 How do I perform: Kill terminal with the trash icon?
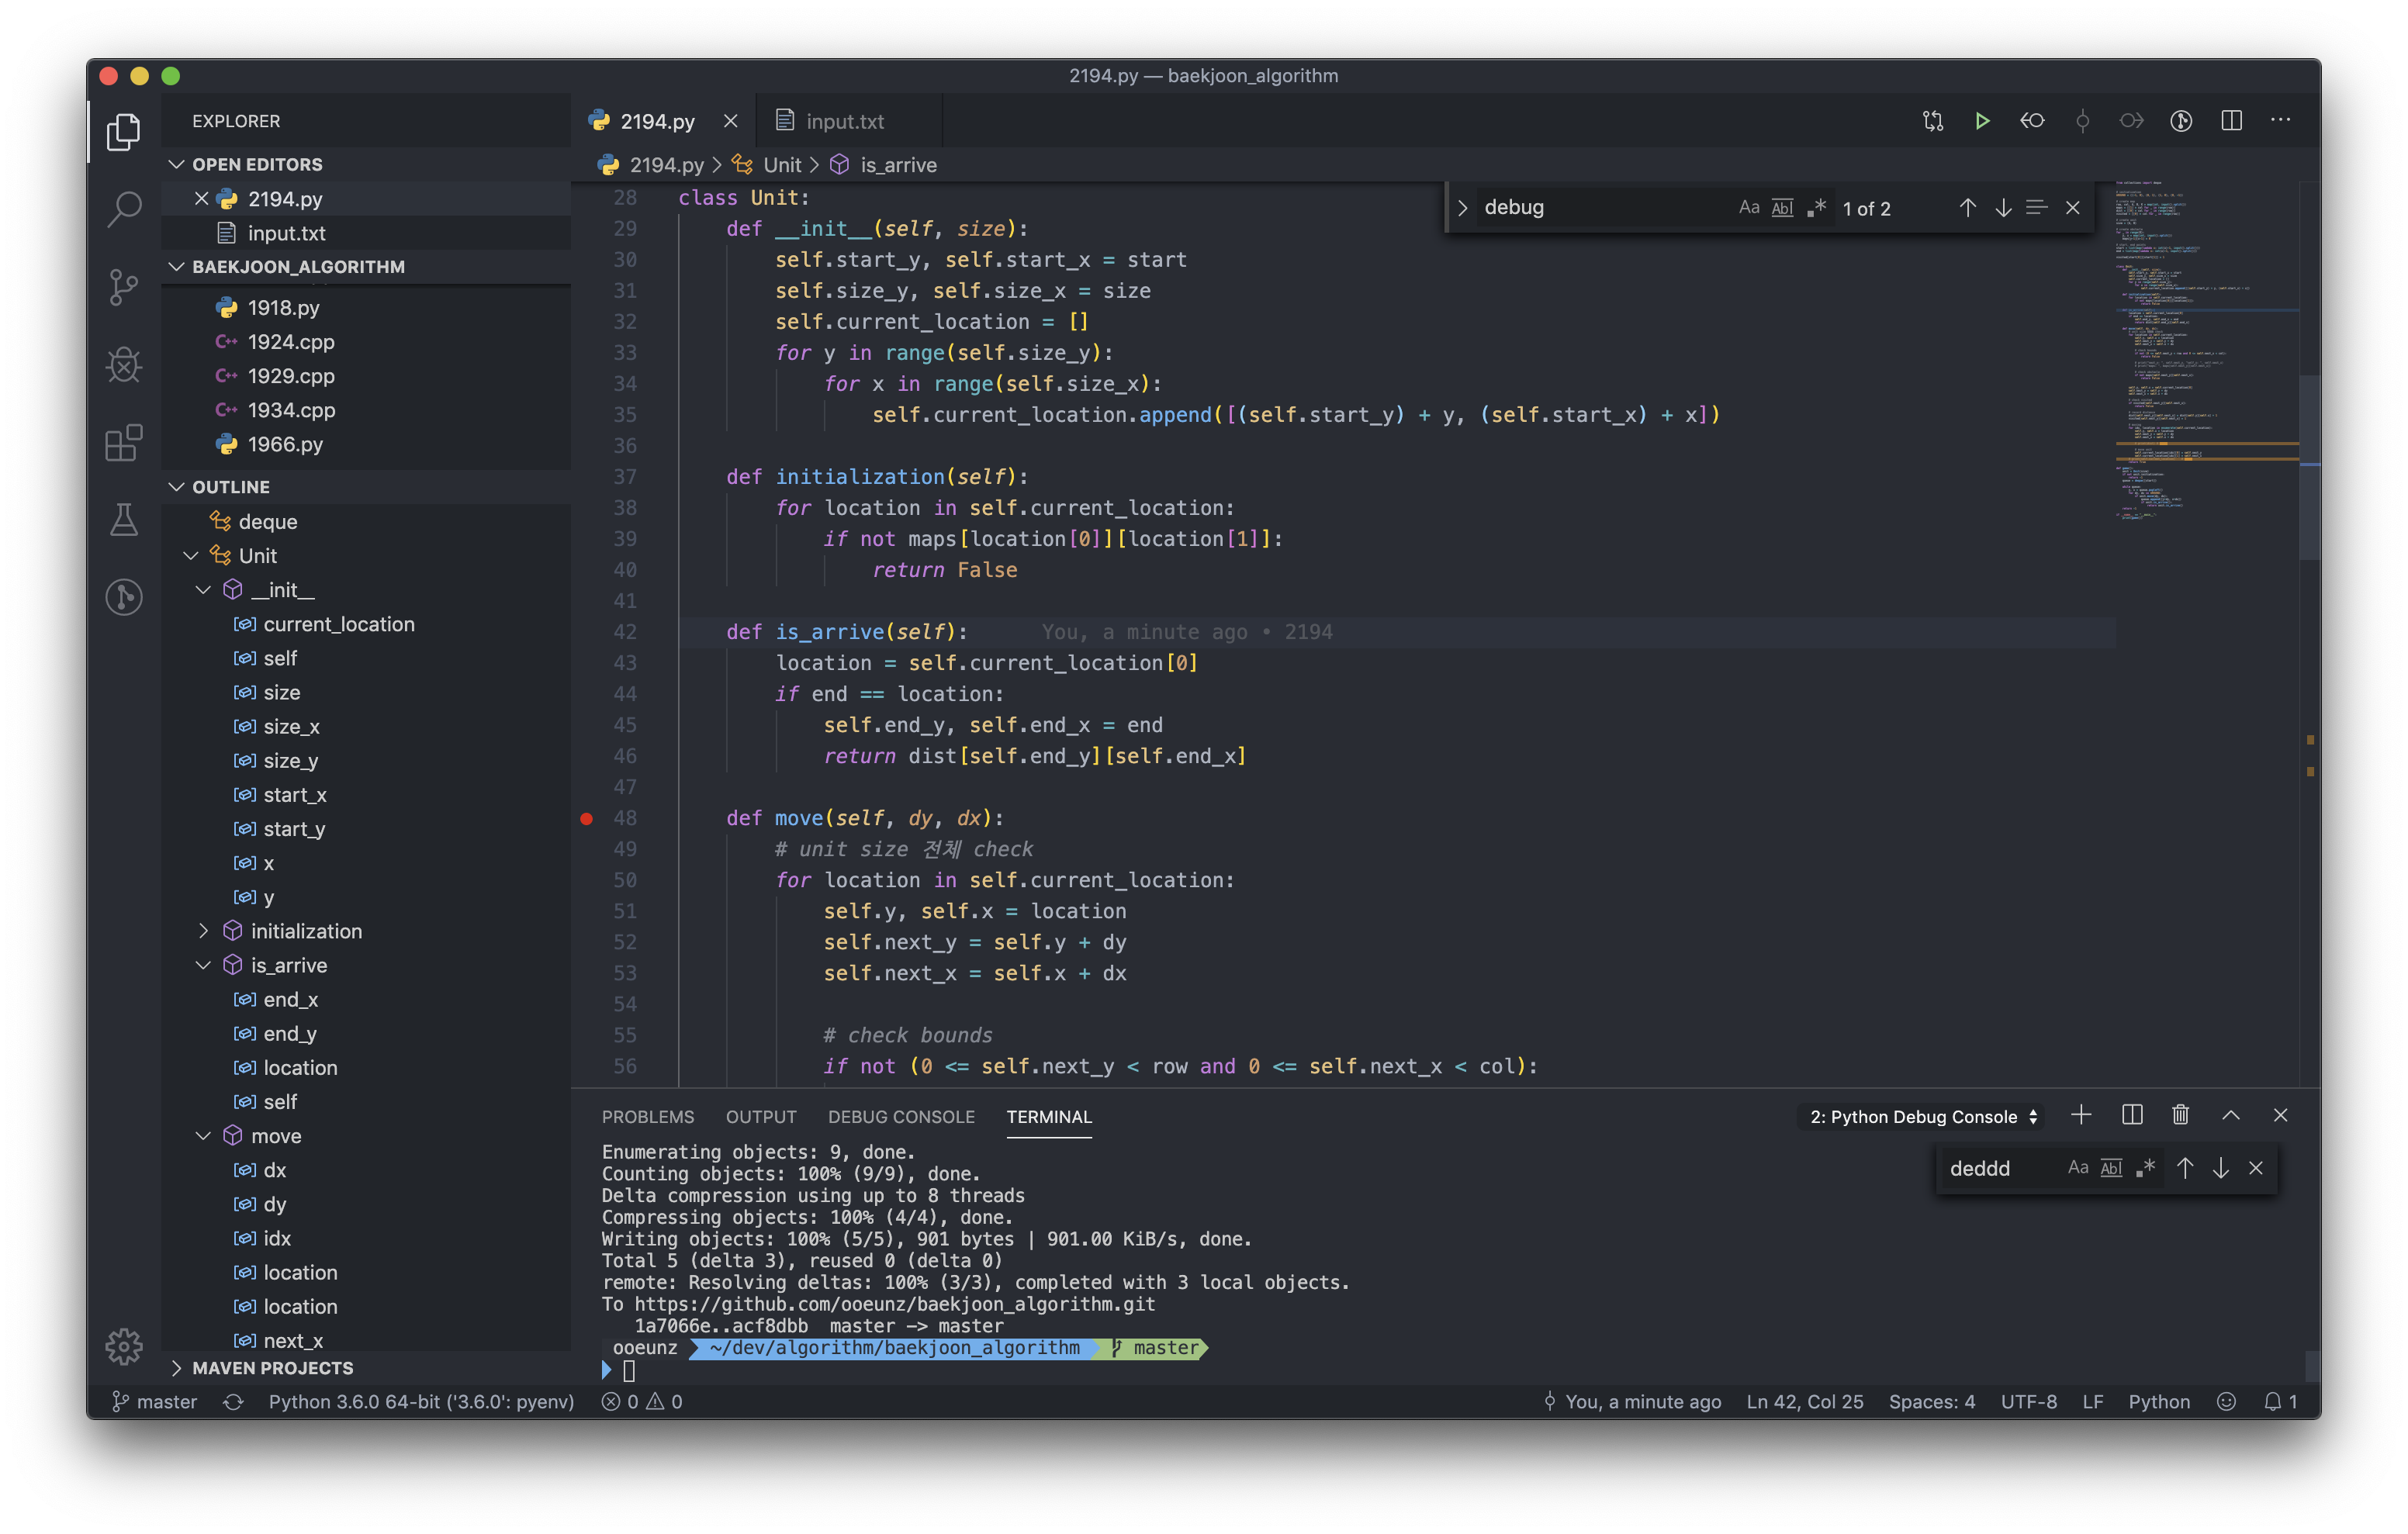pos(2180,1115)
